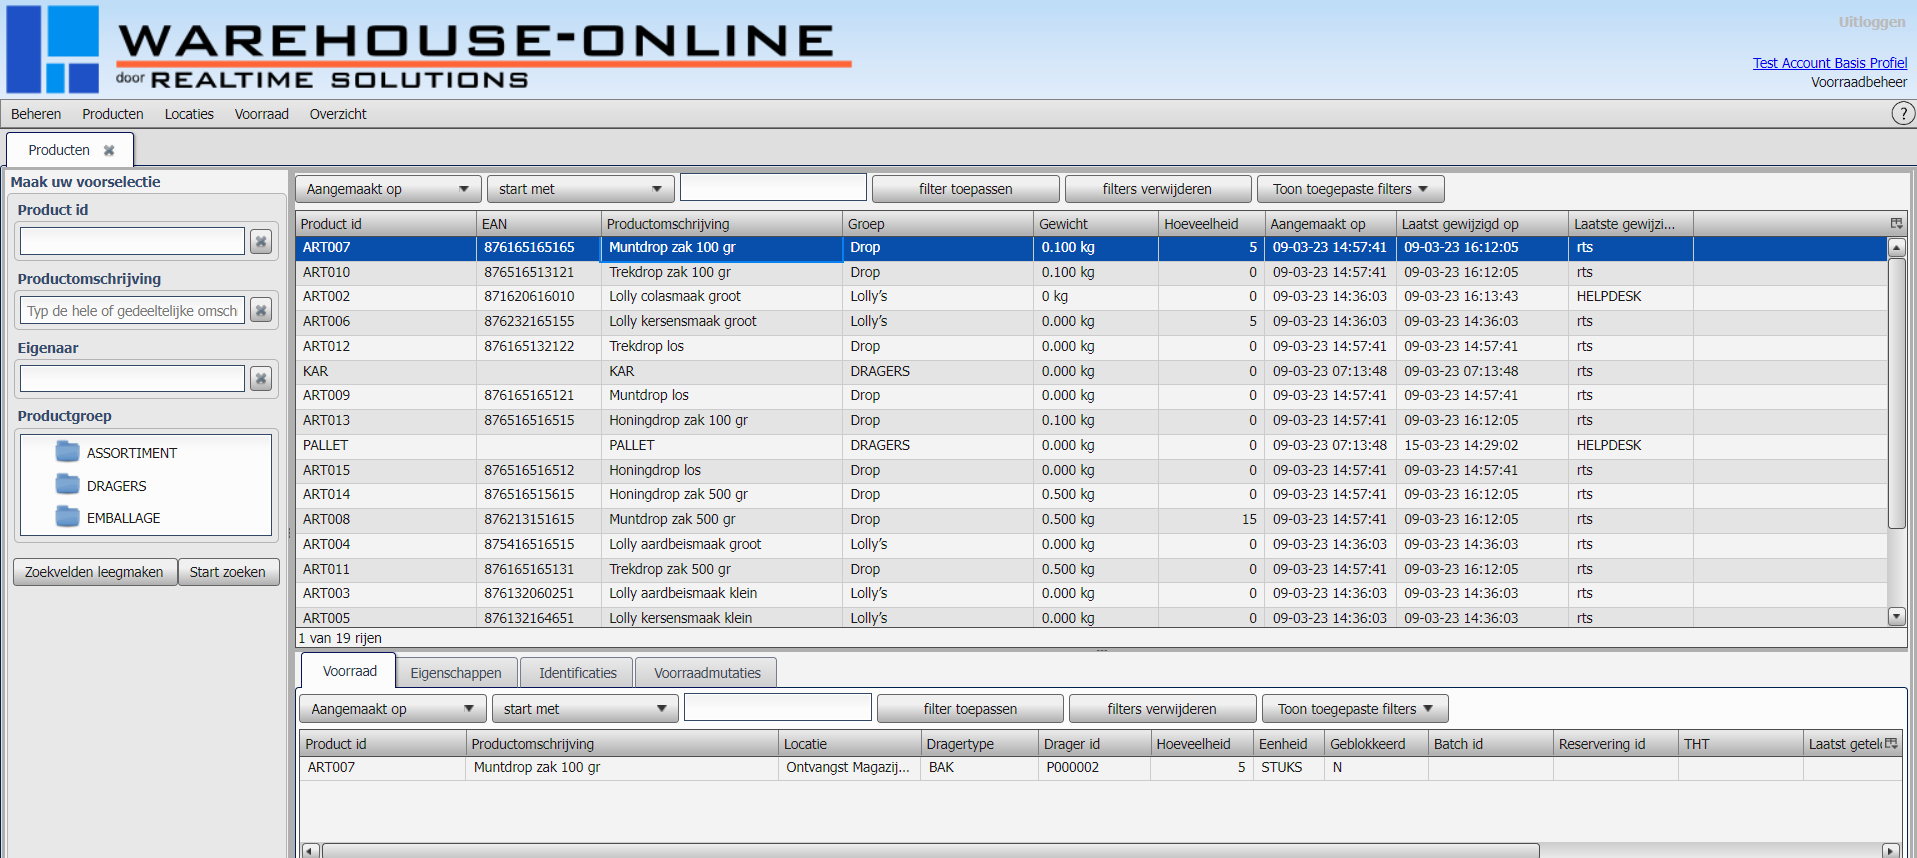Select the lower Voorraad tab
The height and width of the screenshot is (858, 1917).
tap(350, 671)
